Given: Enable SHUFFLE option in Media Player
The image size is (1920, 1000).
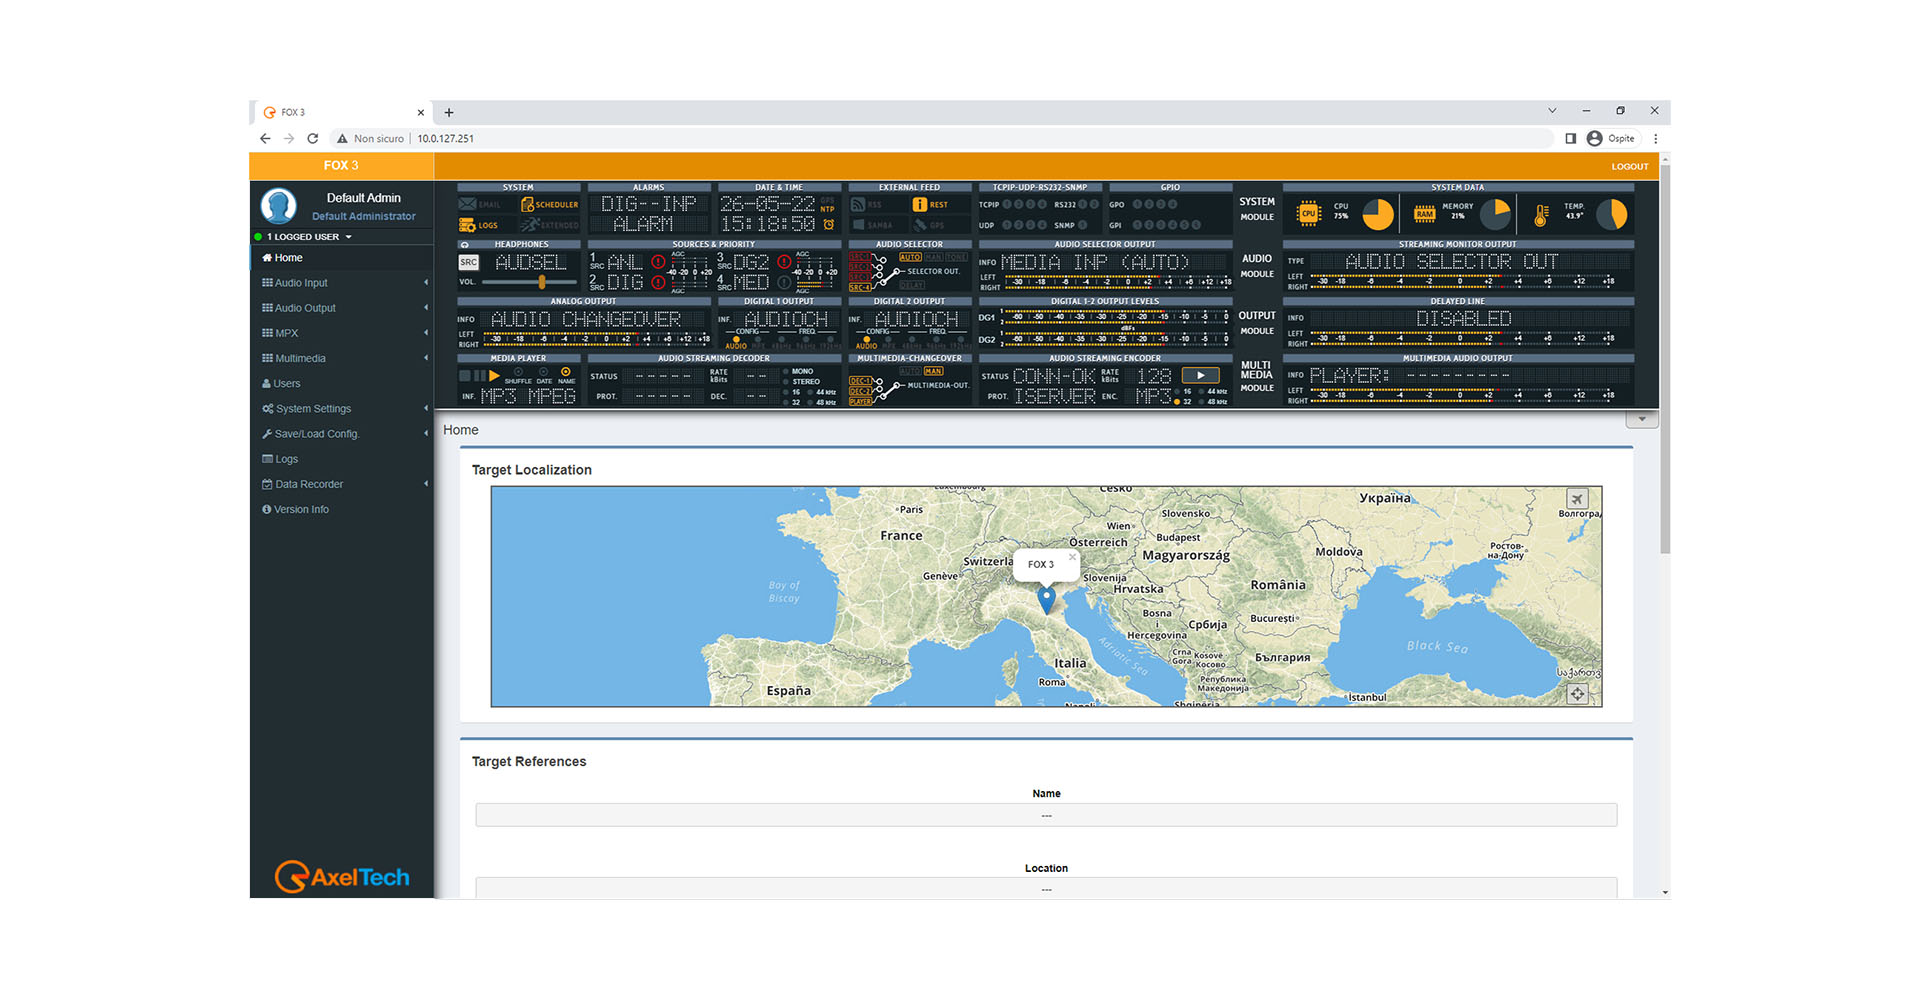Looking at the screenshot, I should click(518, 372).
